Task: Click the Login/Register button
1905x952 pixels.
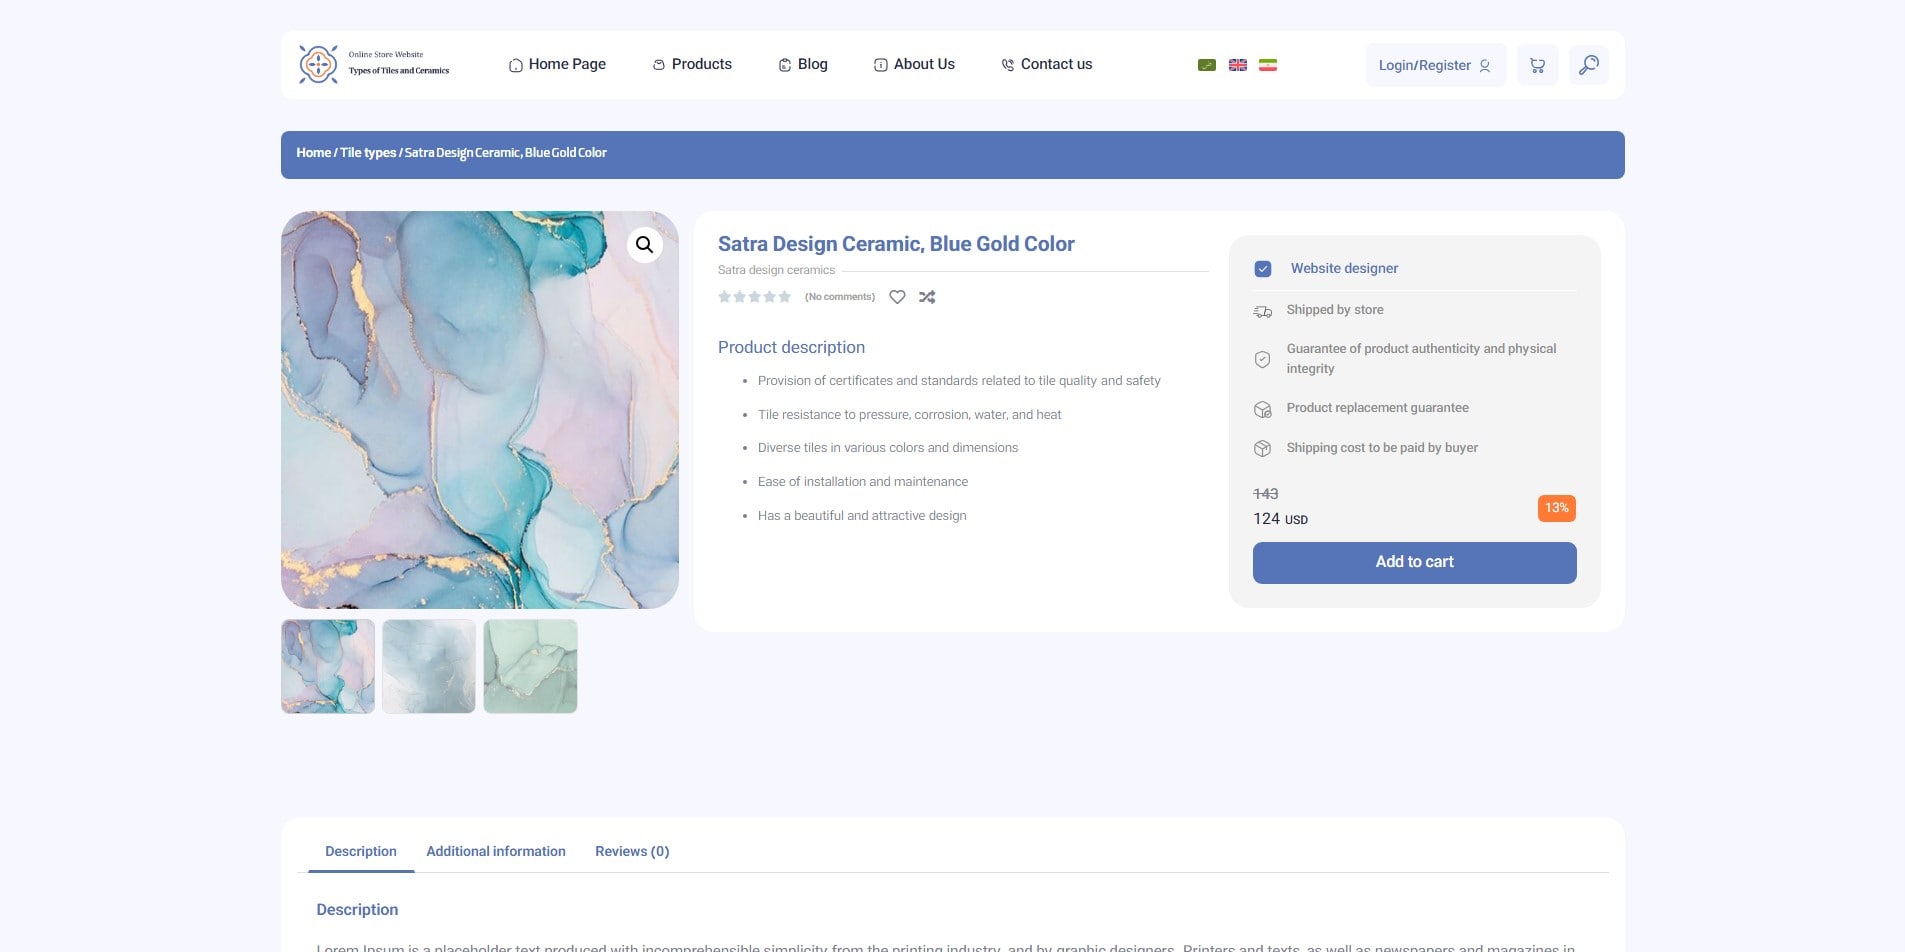Action: (x=1435, y=66)
